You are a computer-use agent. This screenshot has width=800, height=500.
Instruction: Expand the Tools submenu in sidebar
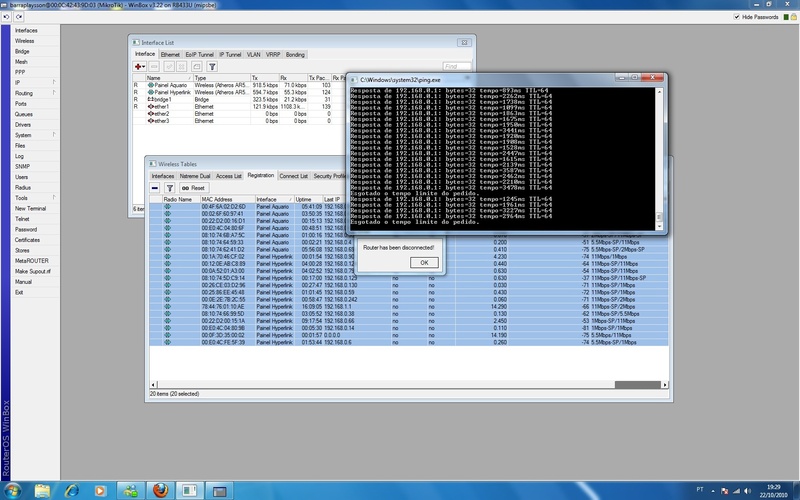(54, 198)
